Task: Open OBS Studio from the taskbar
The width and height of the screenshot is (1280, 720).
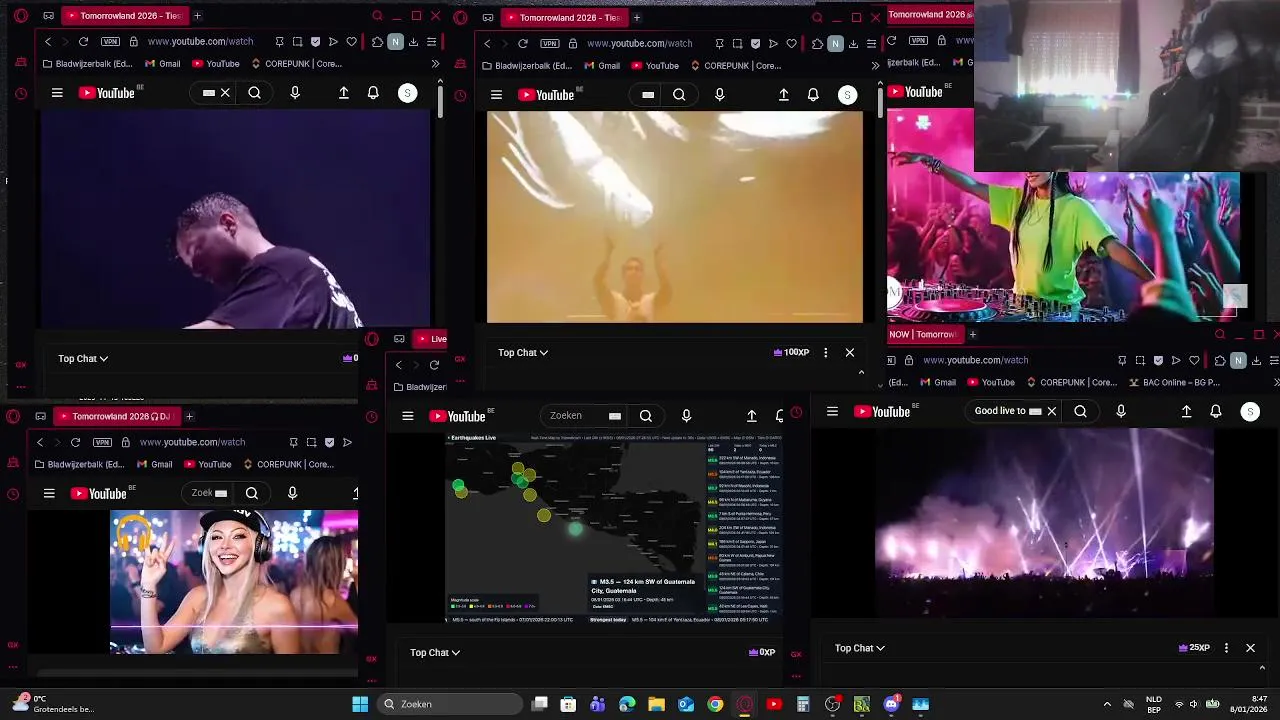Action: 833,704
